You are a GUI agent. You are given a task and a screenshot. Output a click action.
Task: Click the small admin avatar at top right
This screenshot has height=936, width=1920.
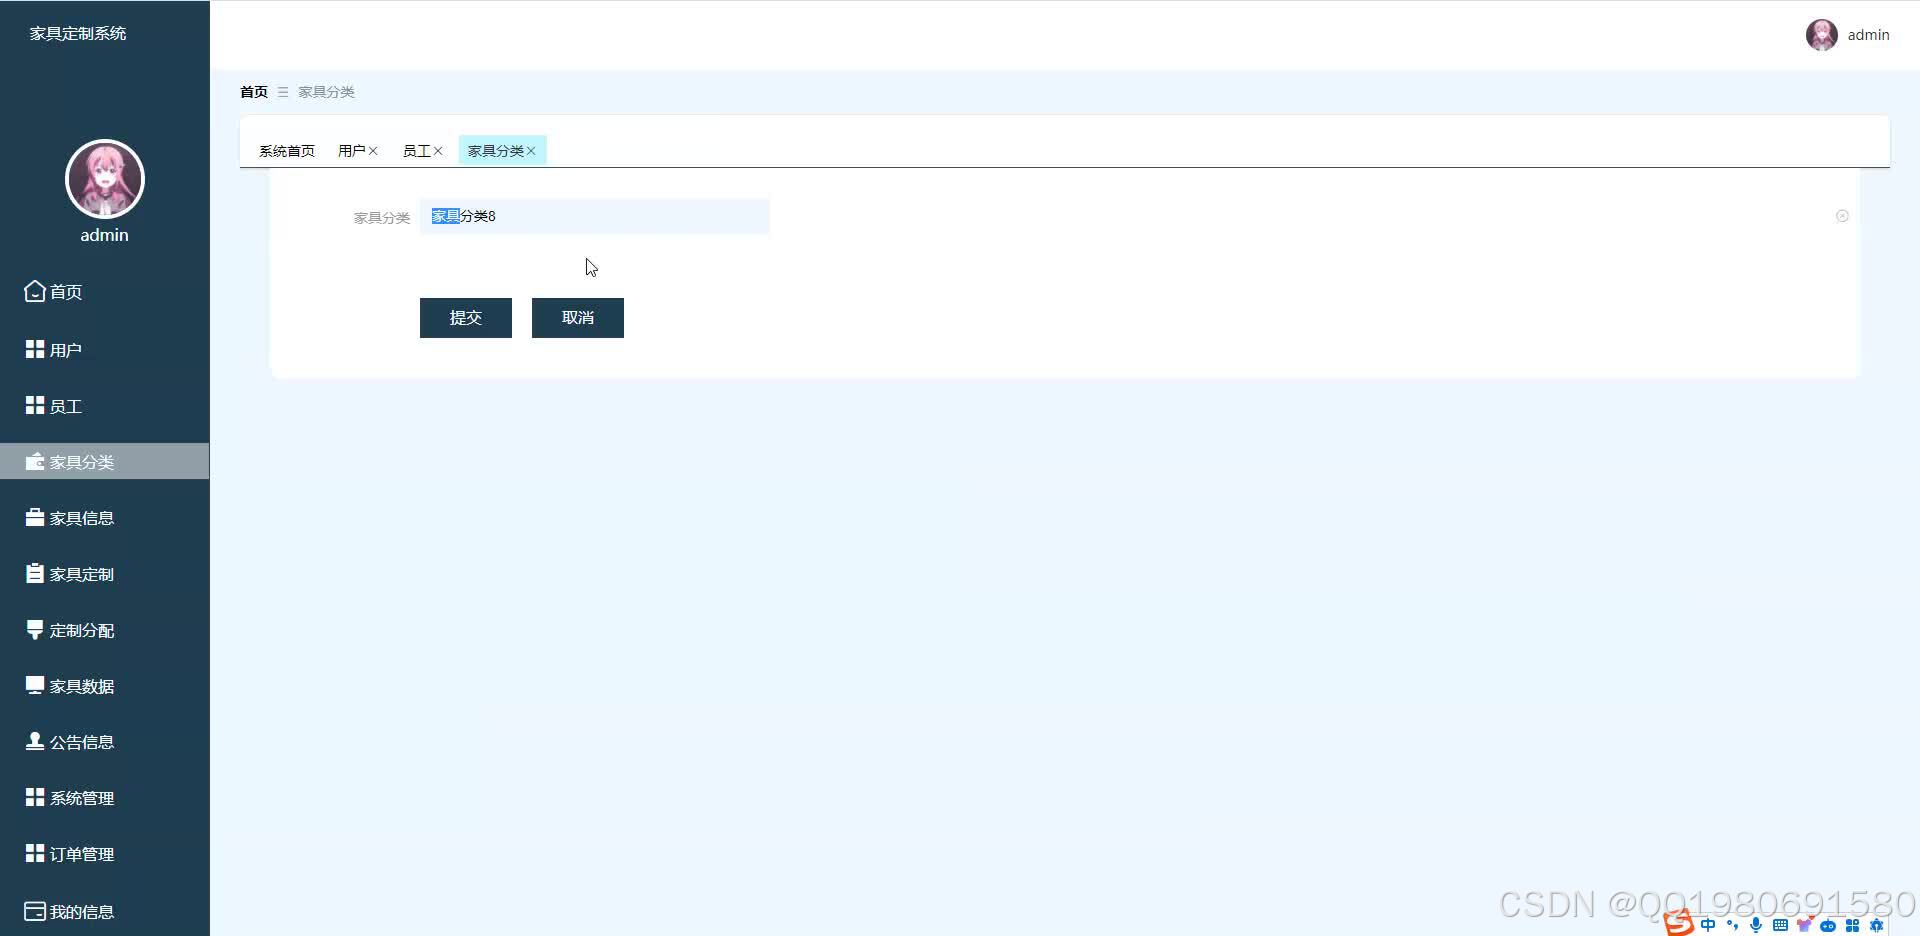pyautogui.click(x=1822, y=35)
